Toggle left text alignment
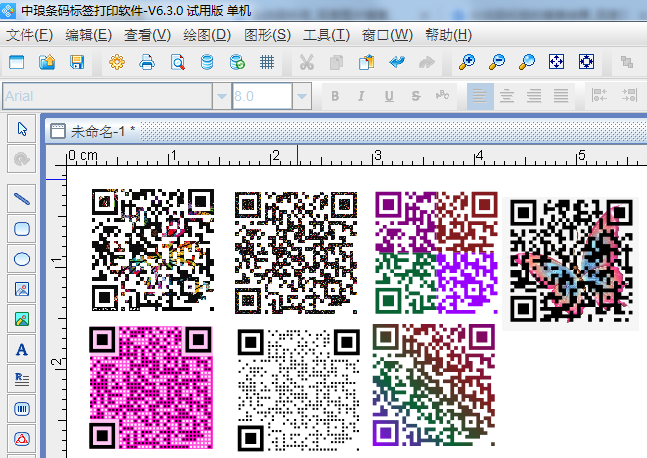 tap(480, 96)
